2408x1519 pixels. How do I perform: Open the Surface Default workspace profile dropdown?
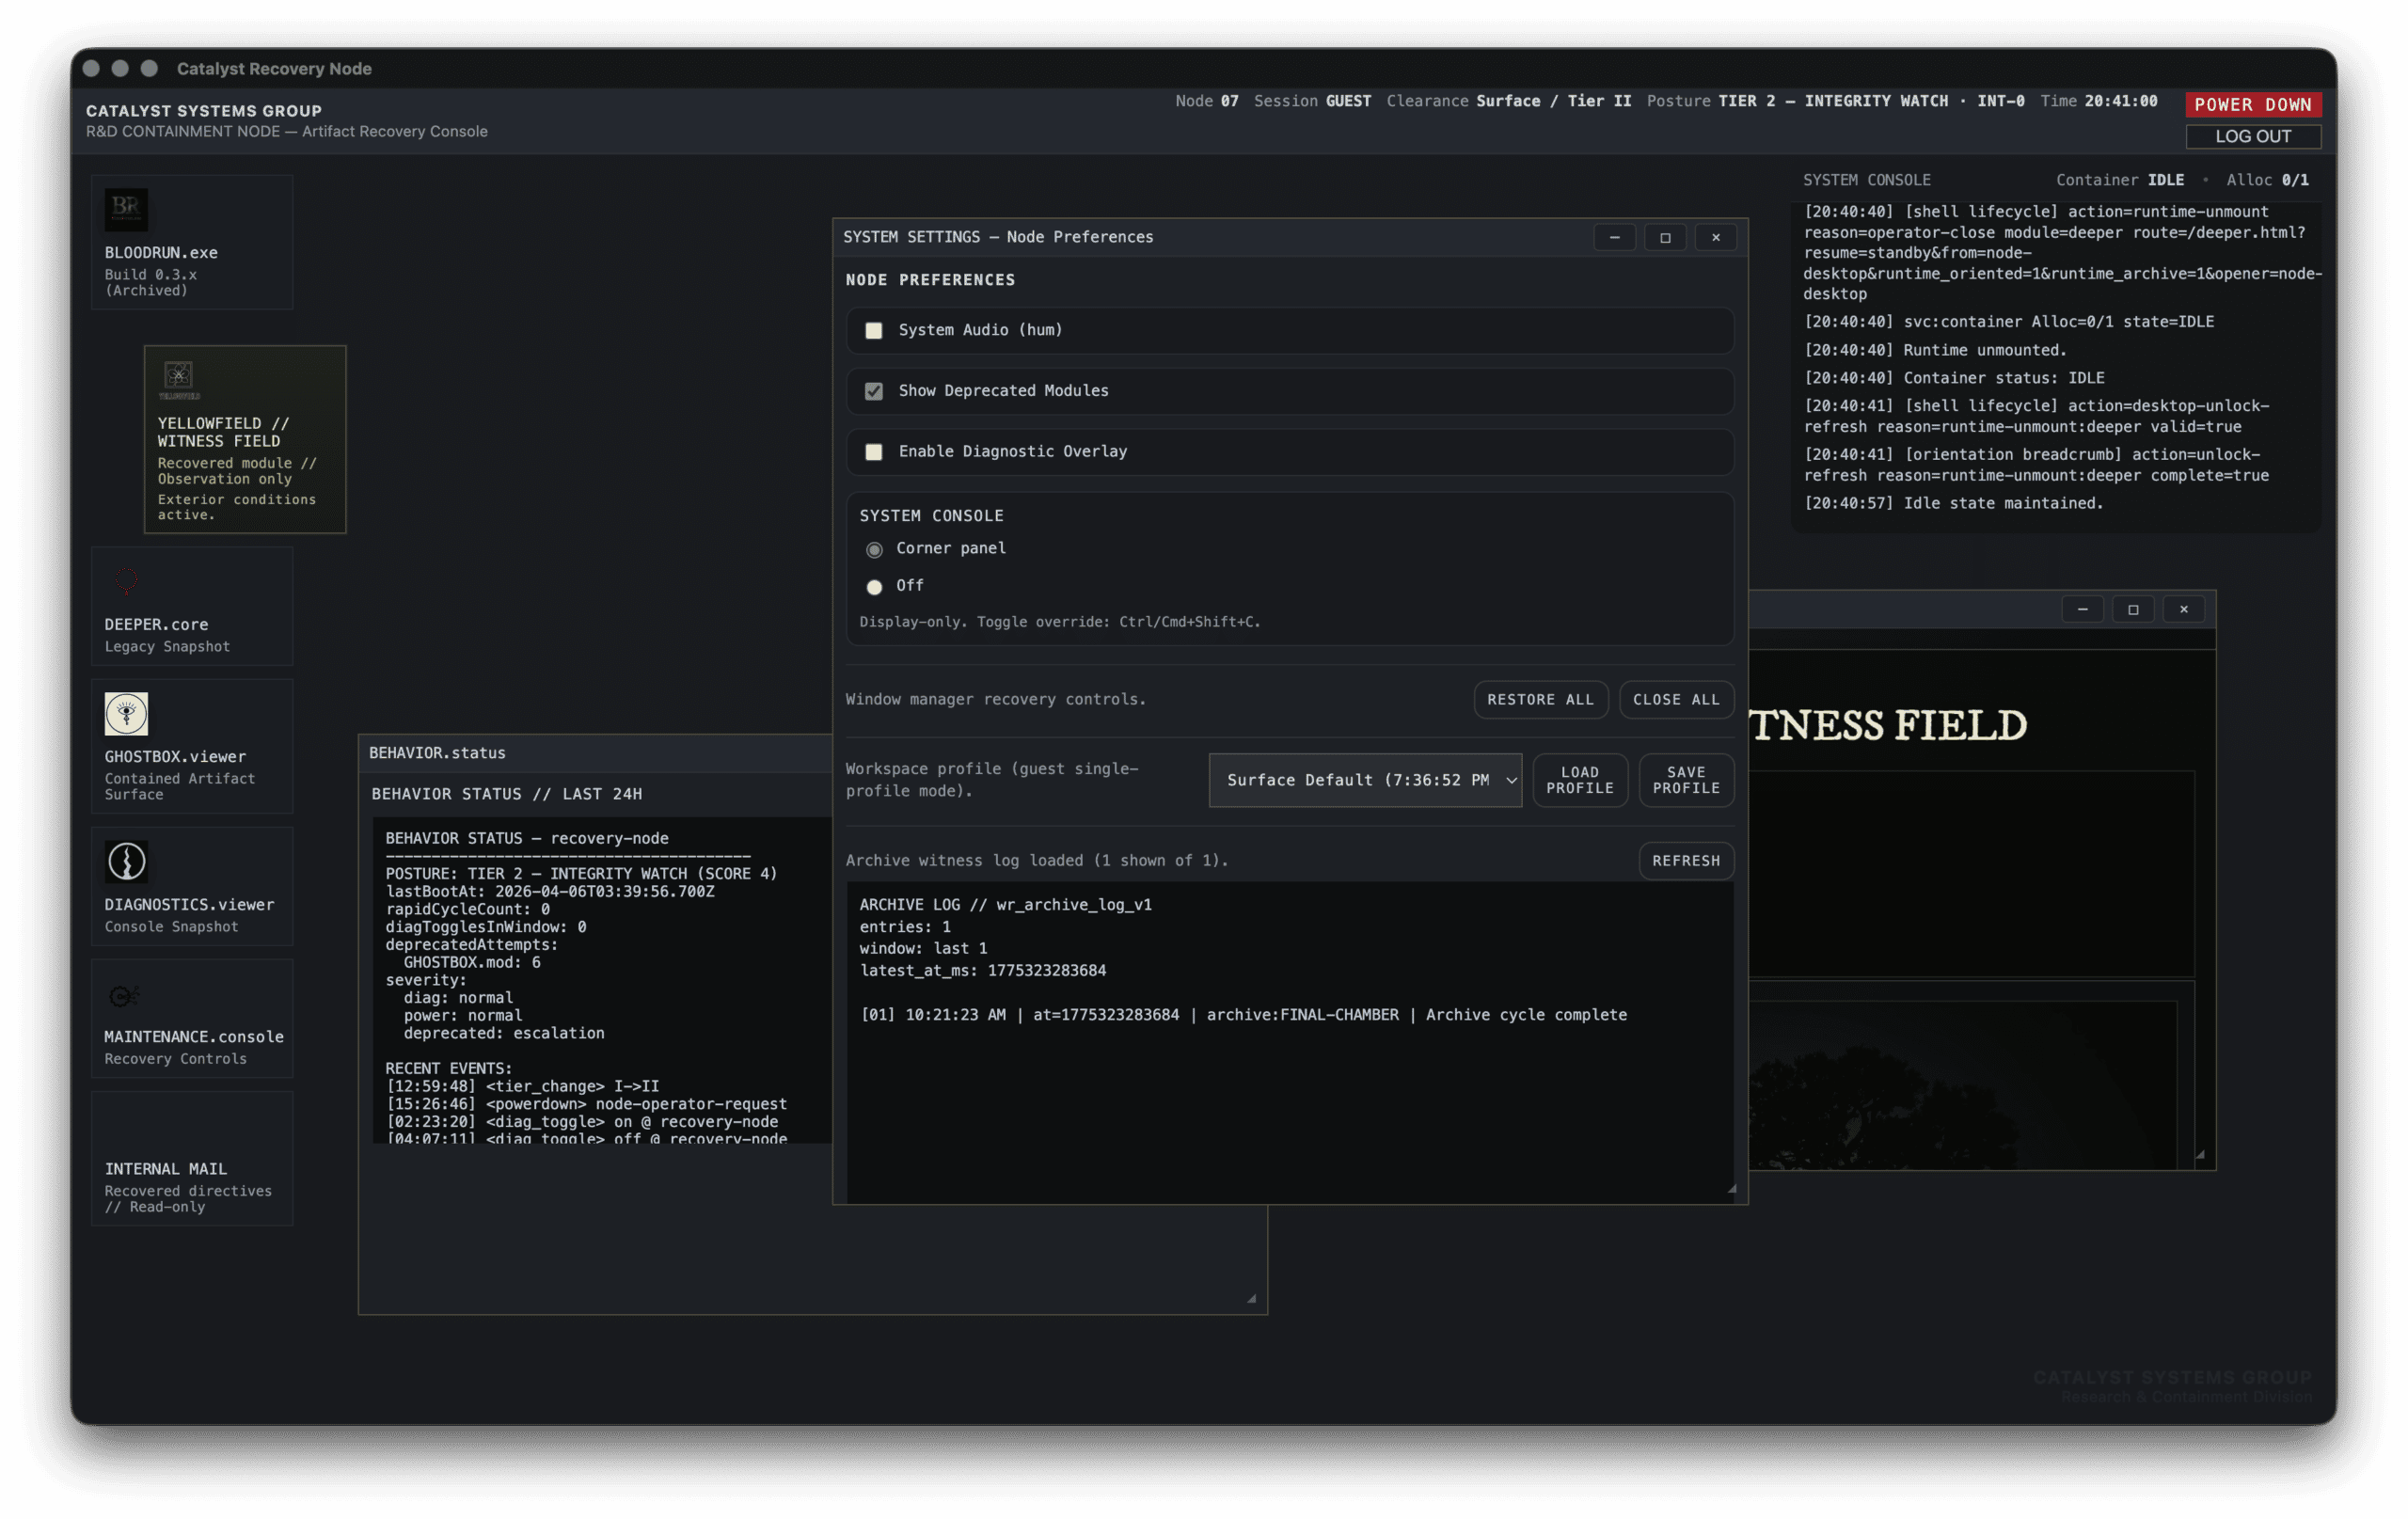pos(1365,780)
